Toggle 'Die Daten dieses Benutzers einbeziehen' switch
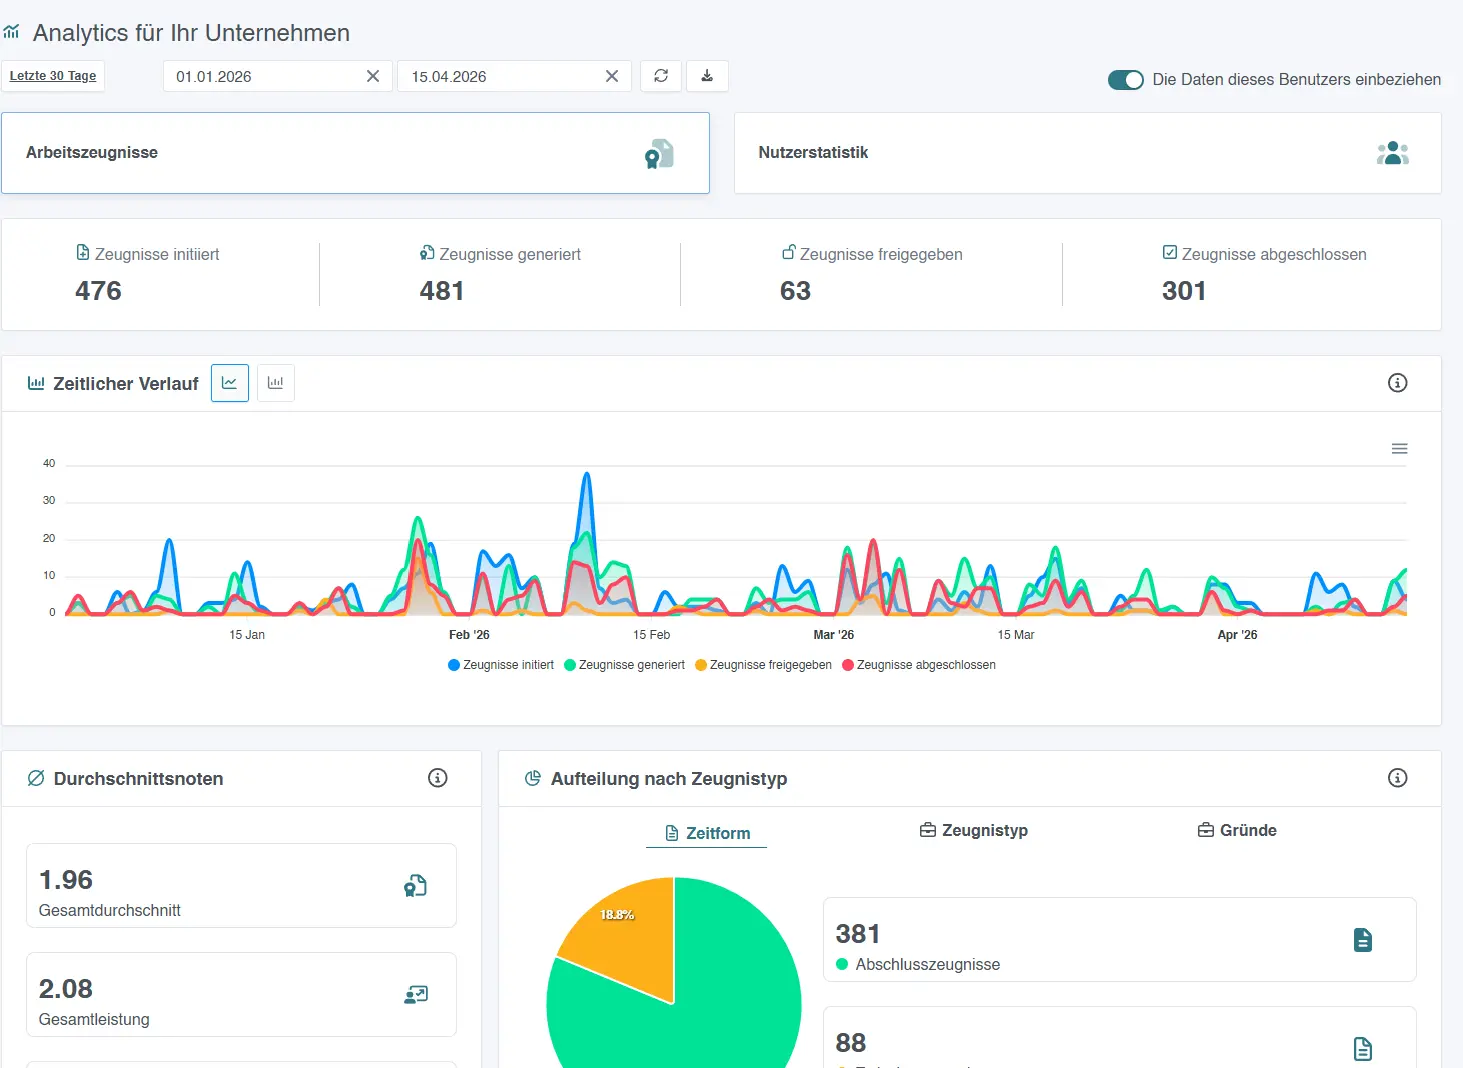 (x=1126, y=80)
